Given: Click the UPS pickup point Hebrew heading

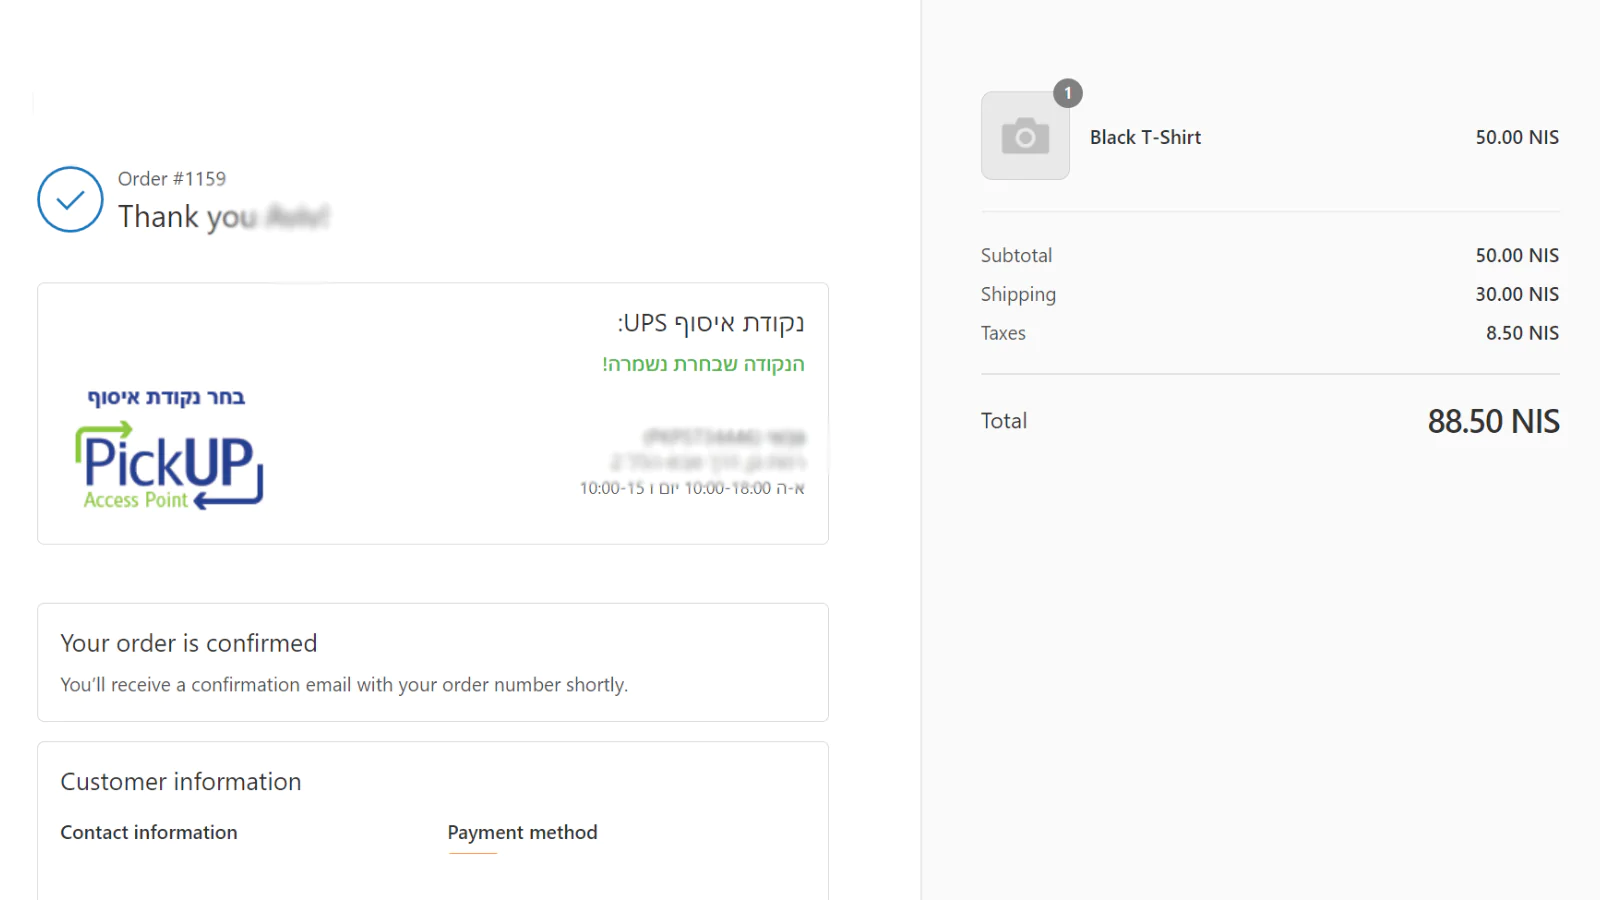Looking at the screenshot, I should [711, 323].
